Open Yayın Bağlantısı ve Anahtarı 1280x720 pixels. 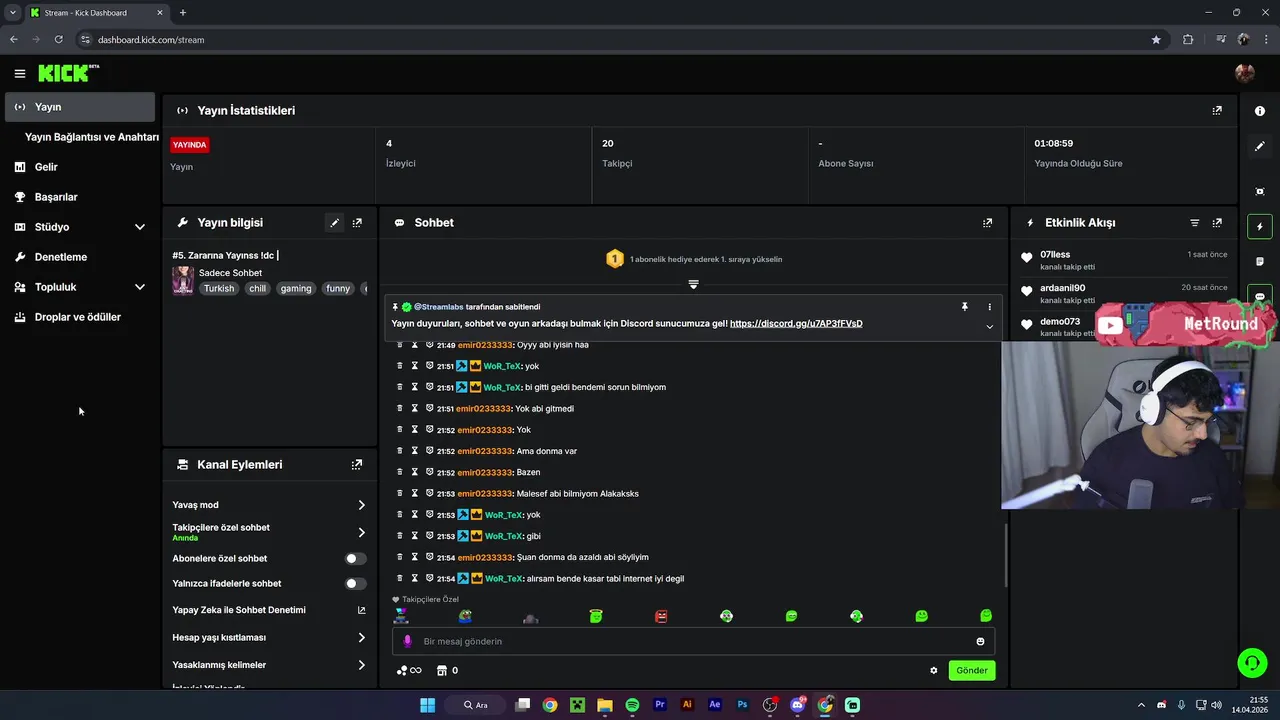coord(92,137)
